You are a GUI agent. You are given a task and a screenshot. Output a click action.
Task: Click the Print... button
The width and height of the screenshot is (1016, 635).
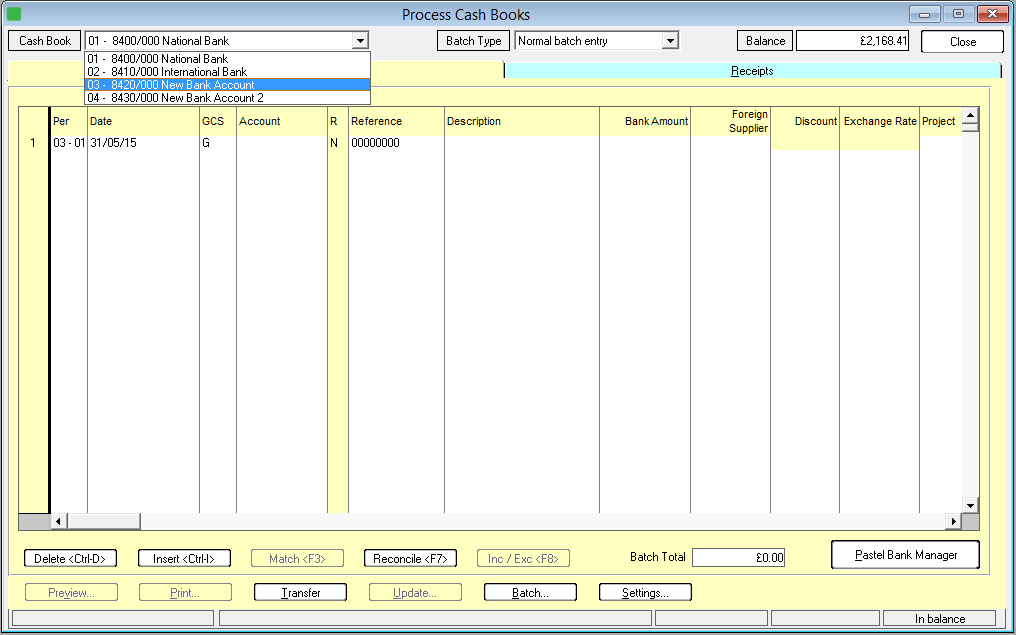click(x=185, y=593)
